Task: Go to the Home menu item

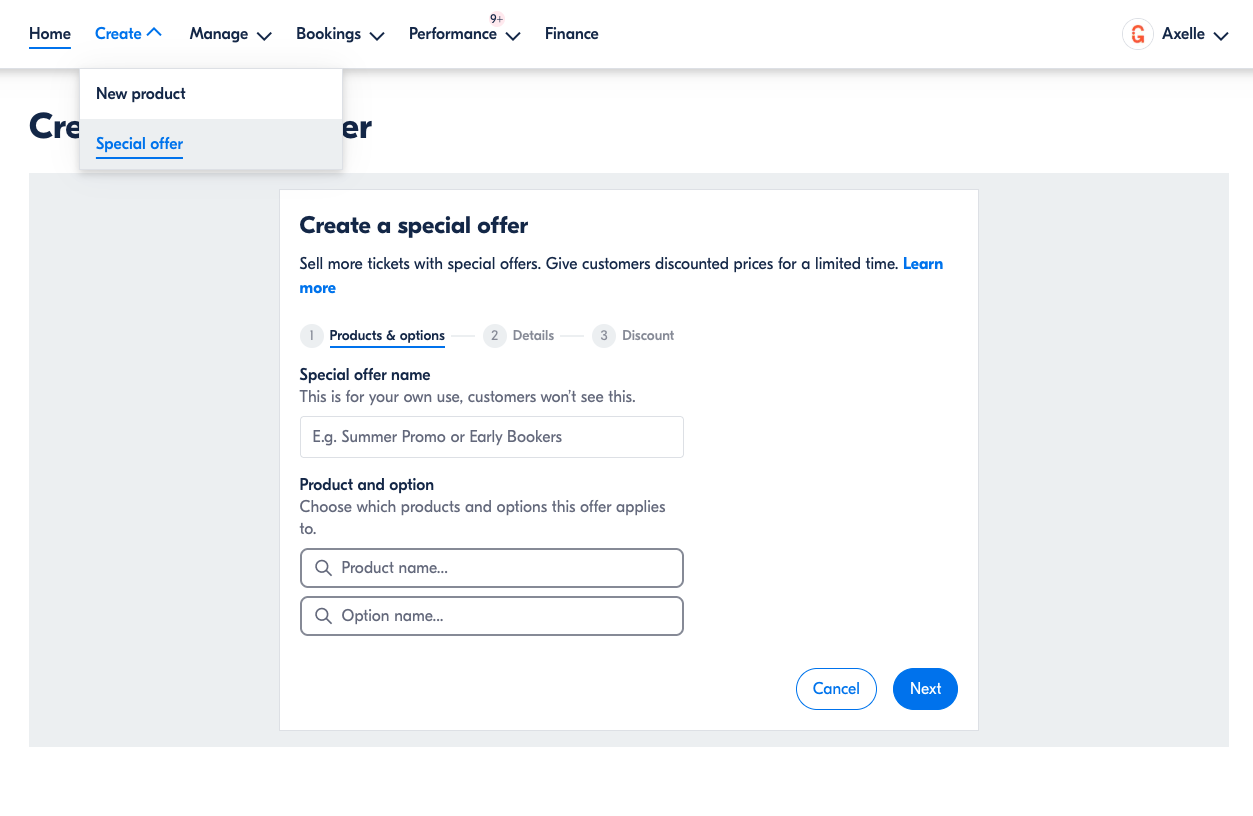Action: coord(50,34)
